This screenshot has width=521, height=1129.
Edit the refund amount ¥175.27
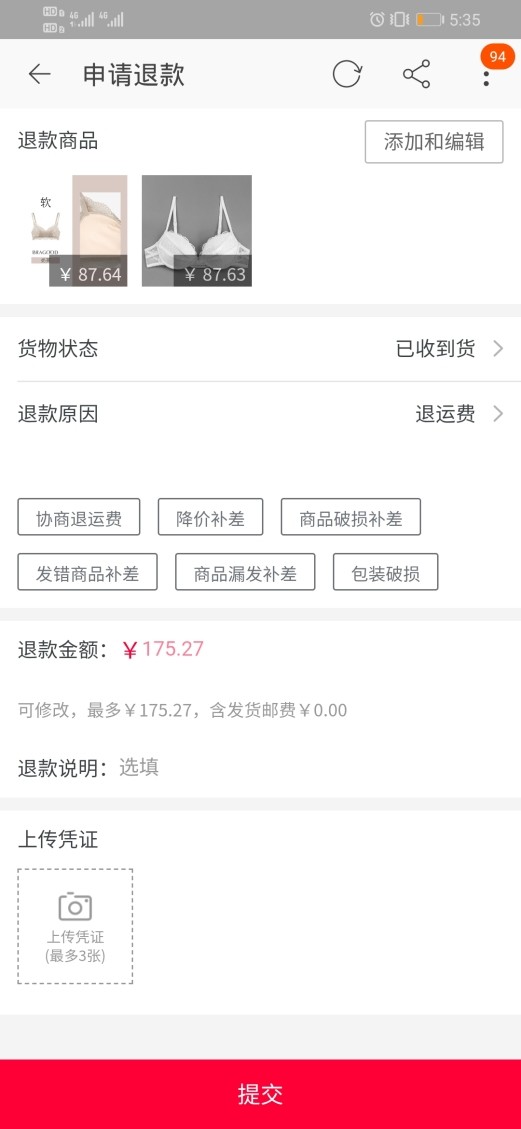coord(164,649)
